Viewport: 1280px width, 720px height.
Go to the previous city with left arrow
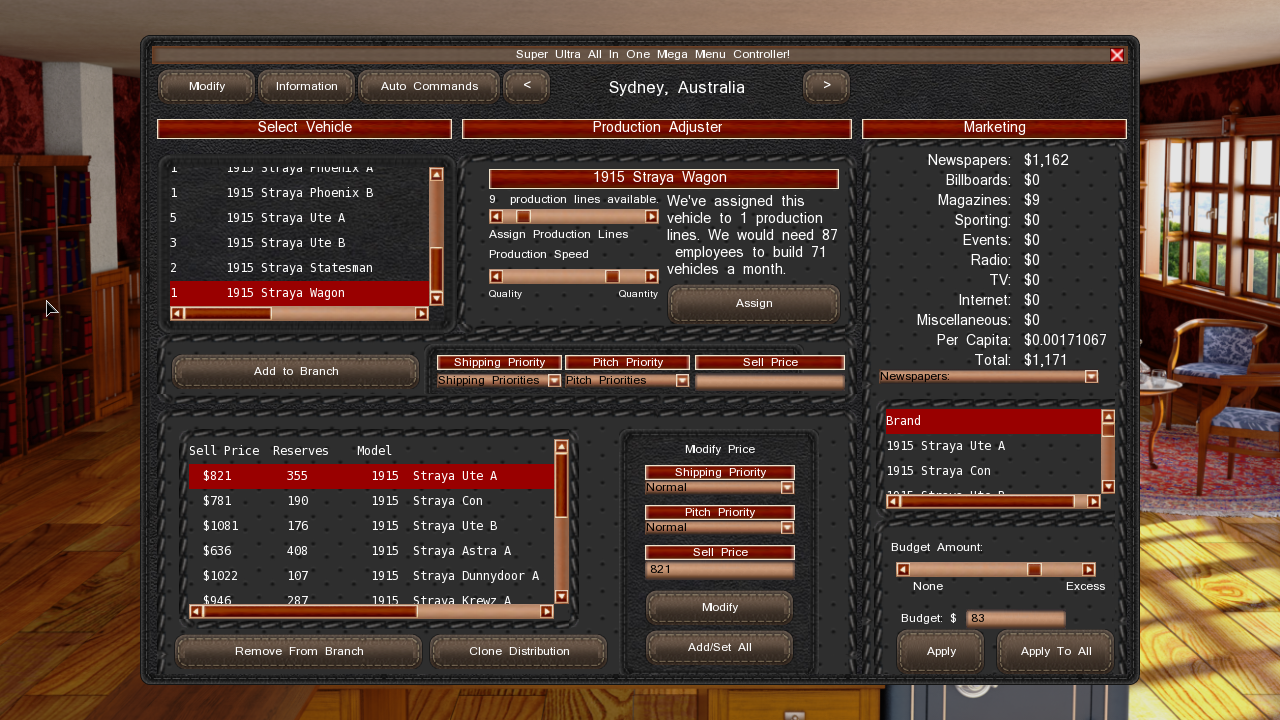point(526,87)
